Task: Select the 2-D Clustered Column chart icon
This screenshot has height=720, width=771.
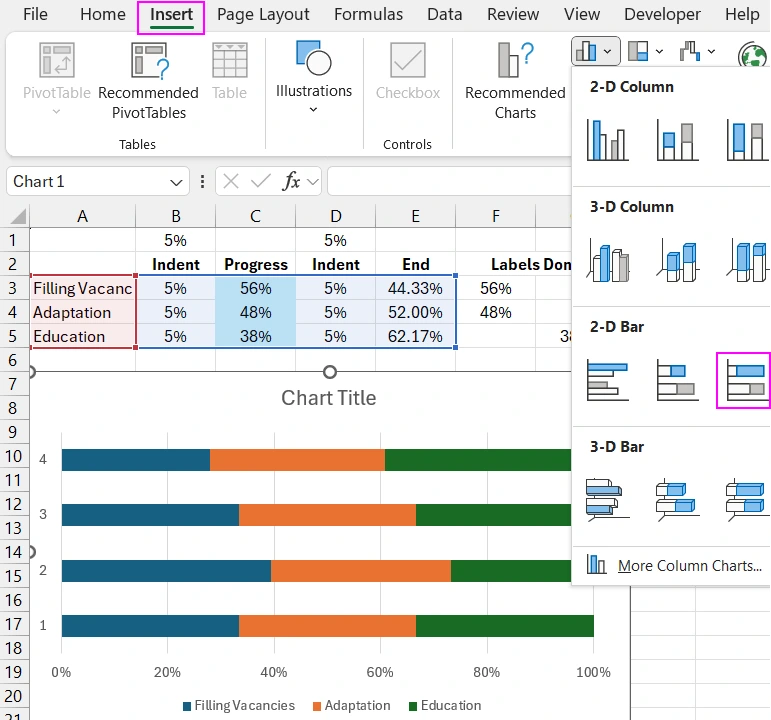Action: [x=608, y=140]
